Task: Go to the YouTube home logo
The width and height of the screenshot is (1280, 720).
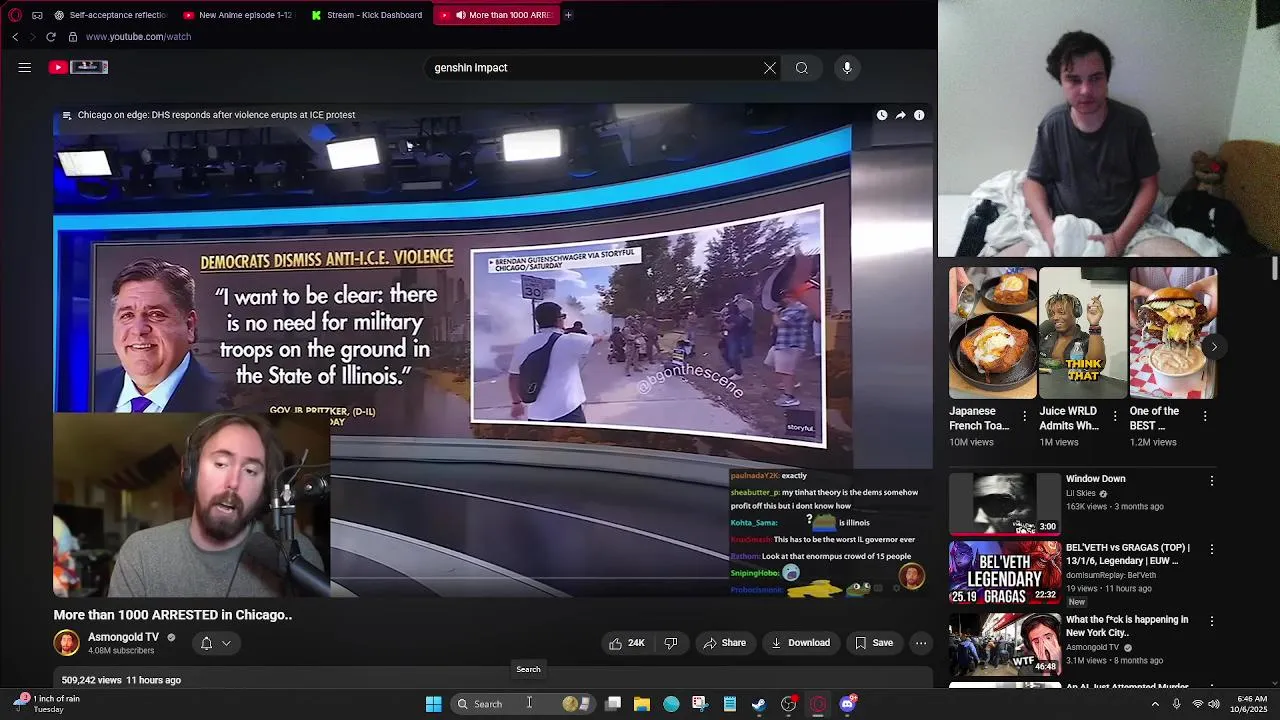Action: [78, 67]
